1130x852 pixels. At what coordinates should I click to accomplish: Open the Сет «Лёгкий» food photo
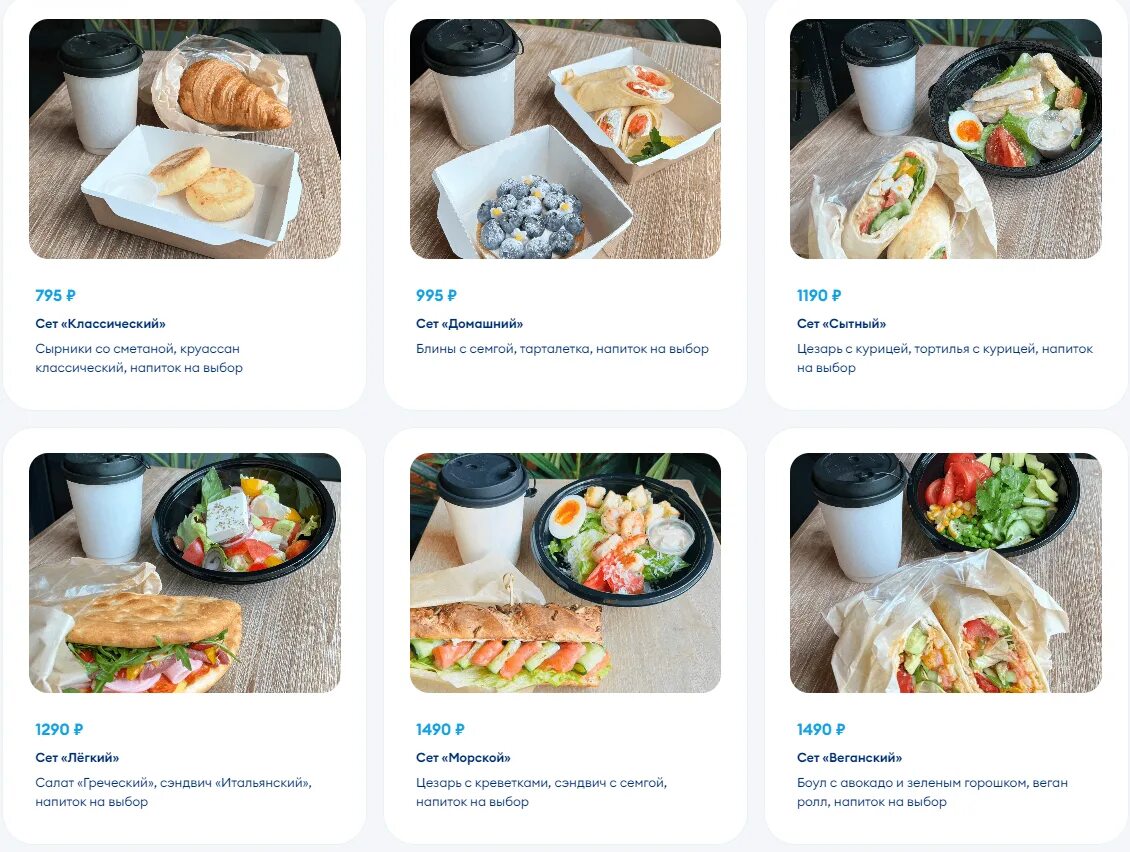click(184, 573)
